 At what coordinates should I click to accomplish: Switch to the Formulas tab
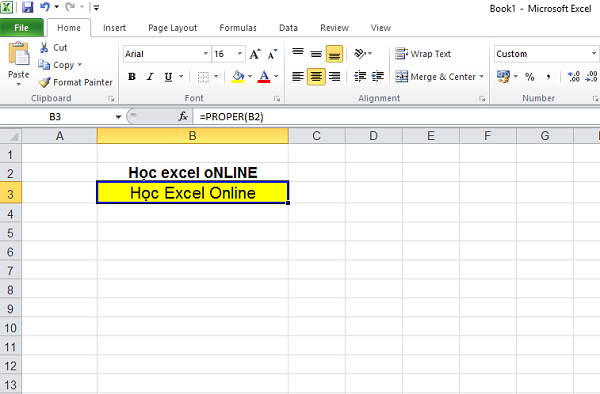point(238,28)
